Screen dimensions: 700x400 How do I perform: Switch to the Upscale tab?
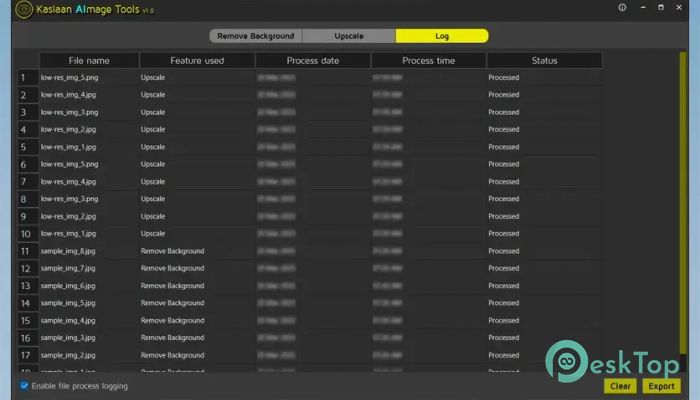click(349, 36)
